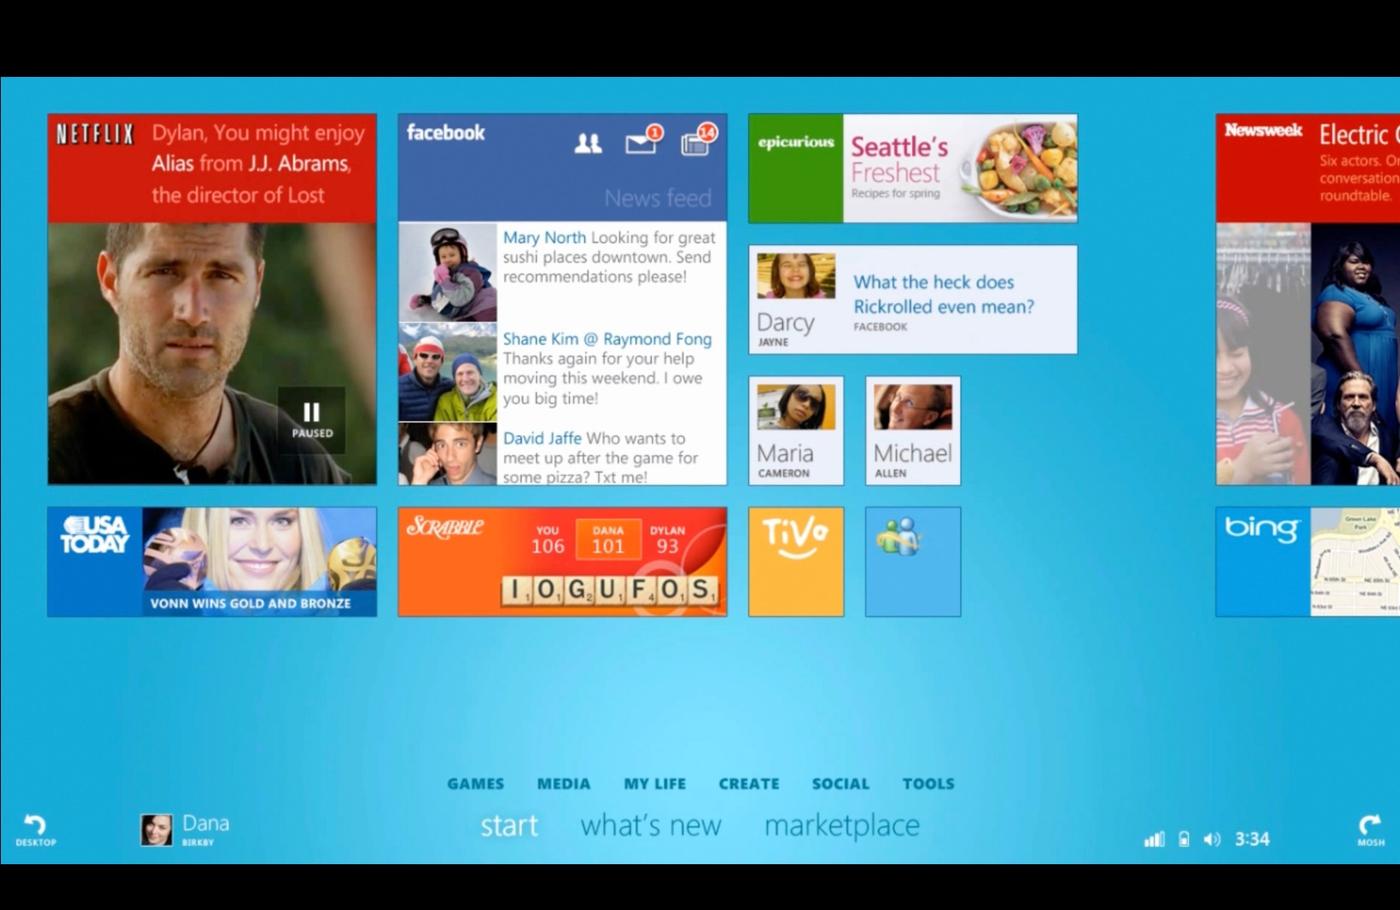Open Facebook messages envelope icon
Viewport: 1400px width, 910px height.
[x=643, y=141]
